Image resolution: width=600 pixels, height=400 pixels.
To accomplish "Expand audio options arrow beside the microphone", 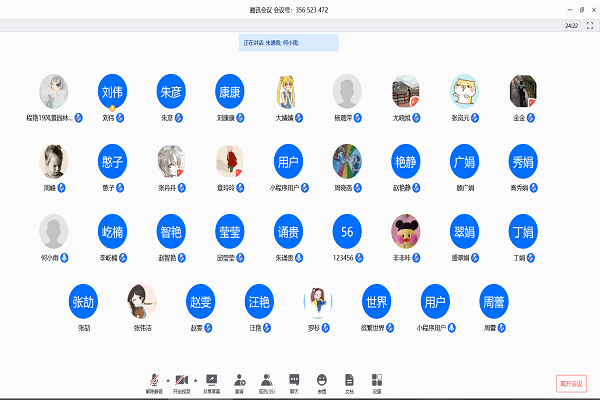I will pos(167,379).
